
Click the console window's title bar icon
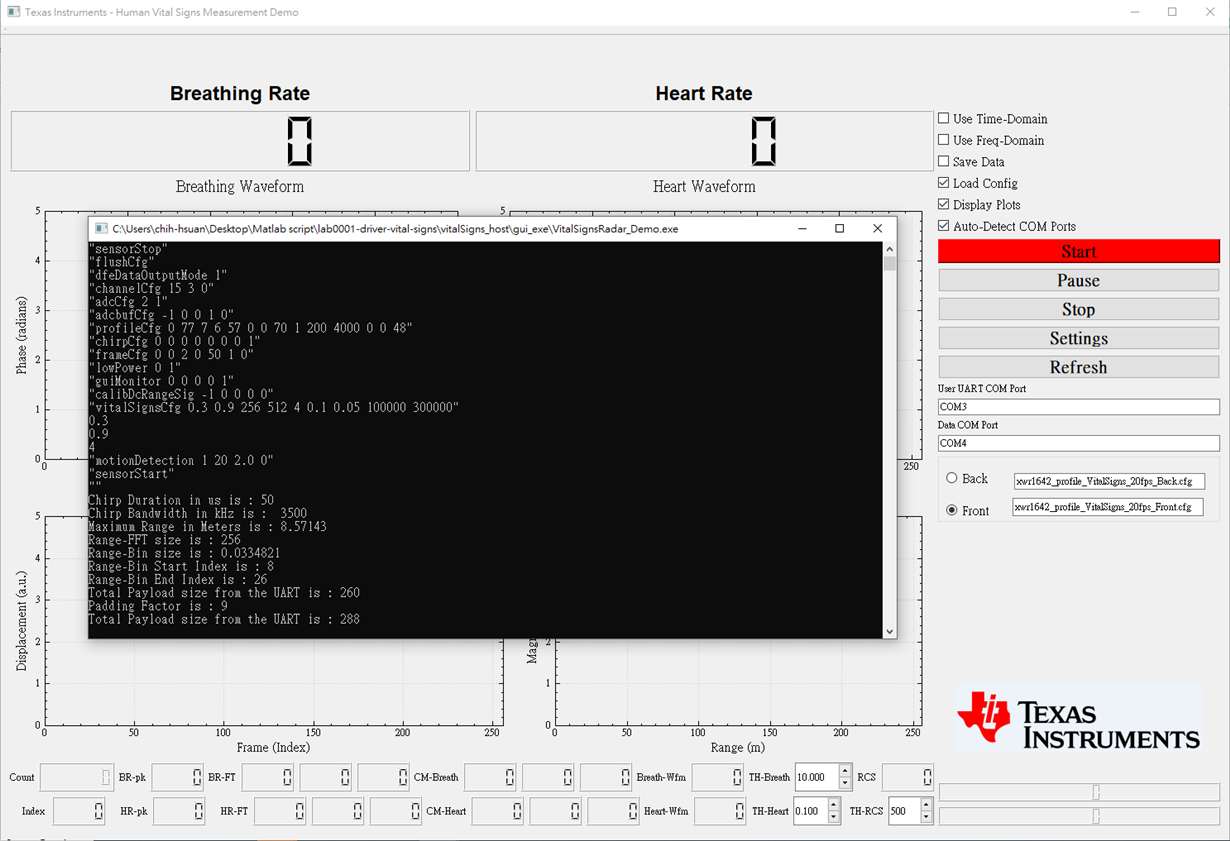101,228
